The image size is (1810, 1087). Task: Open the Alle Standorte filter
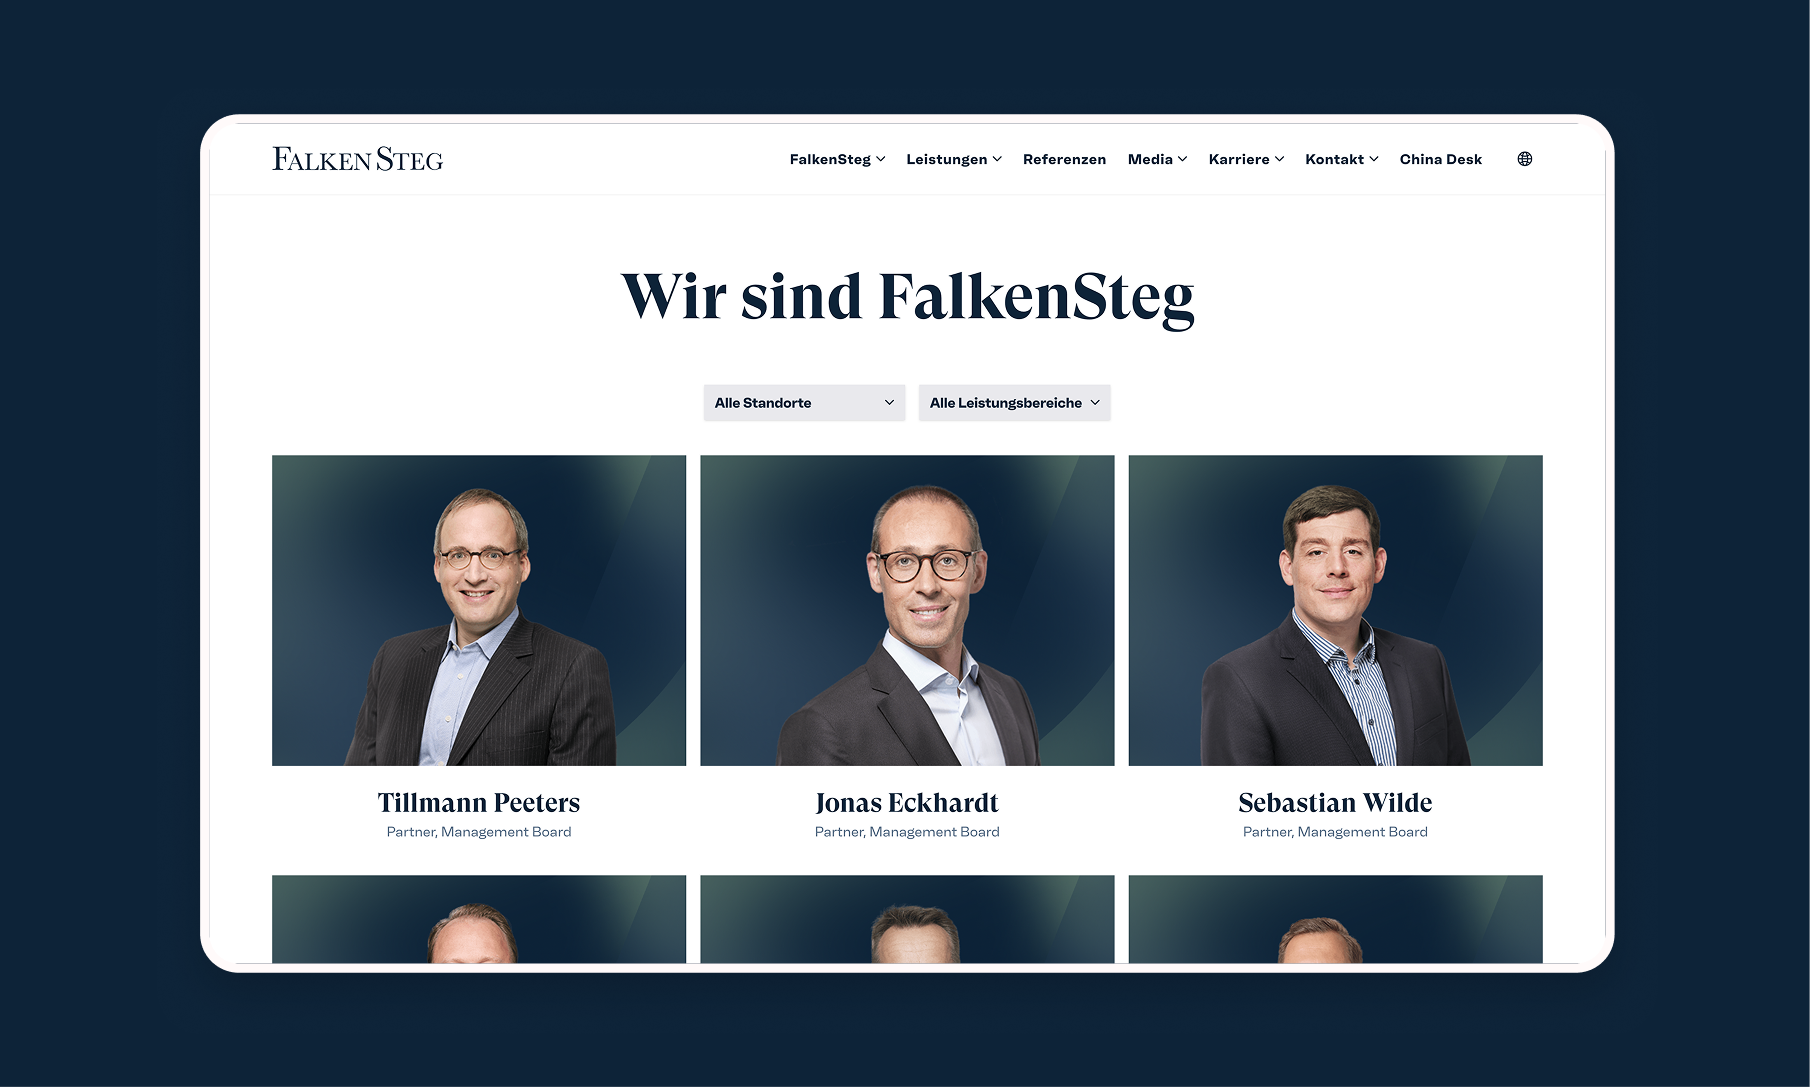(x=804, y=403)
